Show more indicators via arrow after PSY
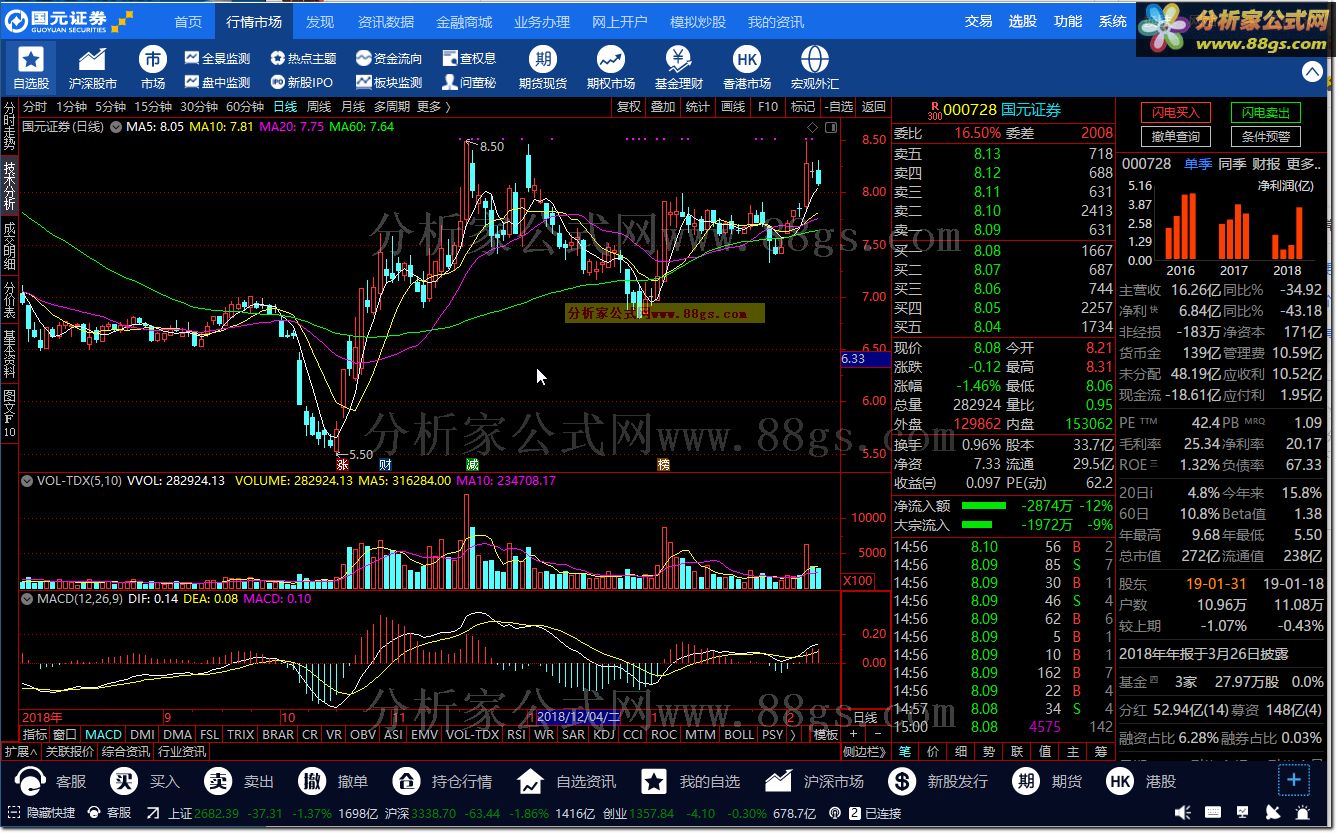Viewport: 1338px width, 833px height. point(793,734)
